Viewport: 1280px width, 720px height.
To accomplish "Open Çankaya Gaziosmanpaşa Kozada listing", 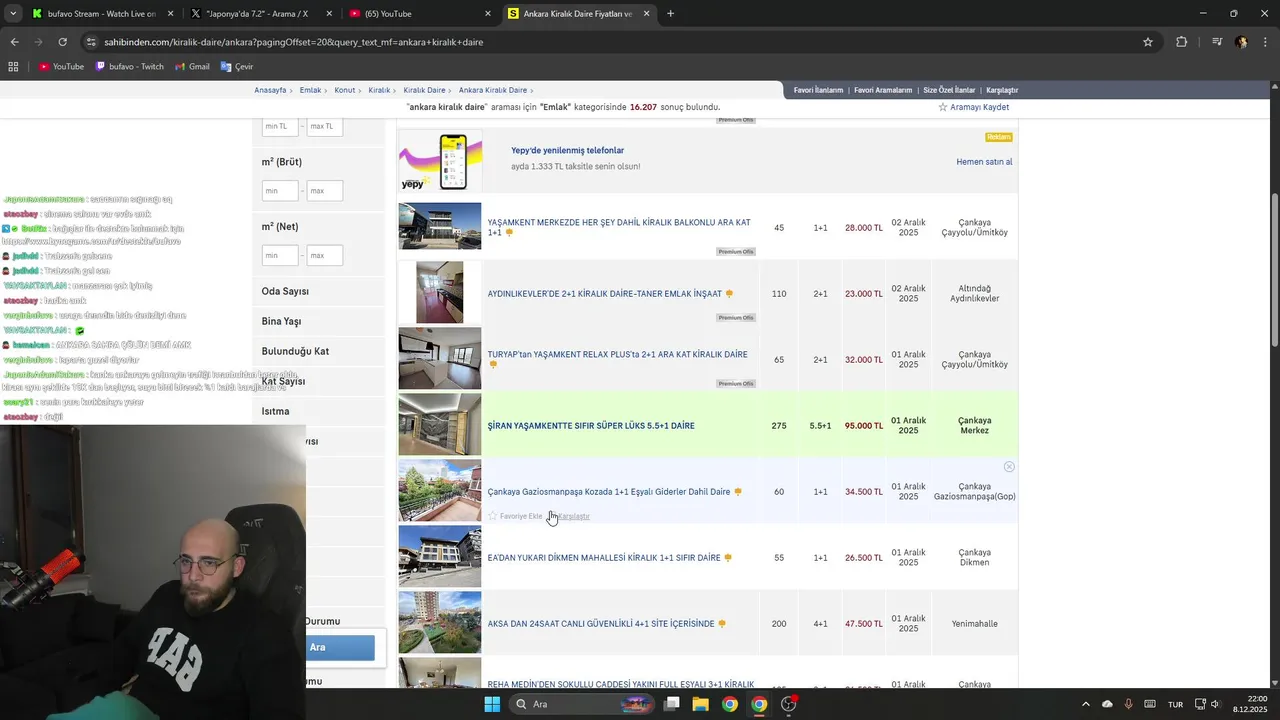I will pyautogui.click(x=609, y=492).
